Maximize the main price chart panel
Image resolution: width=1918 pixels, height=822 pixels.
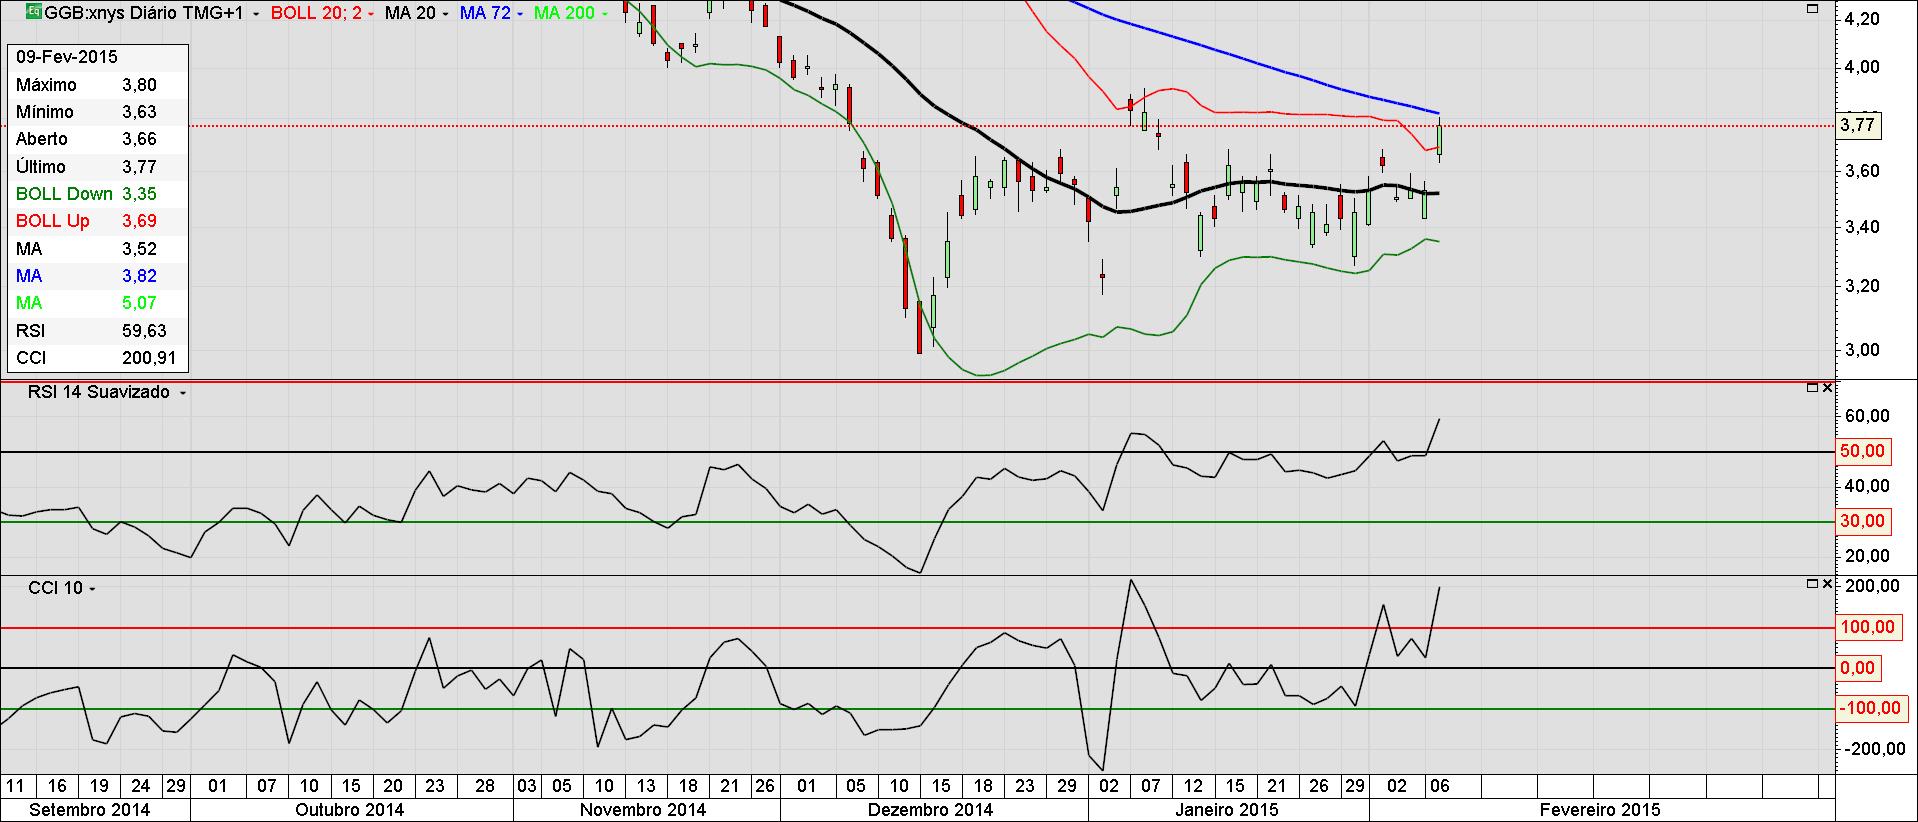(x=1812, y=8)
